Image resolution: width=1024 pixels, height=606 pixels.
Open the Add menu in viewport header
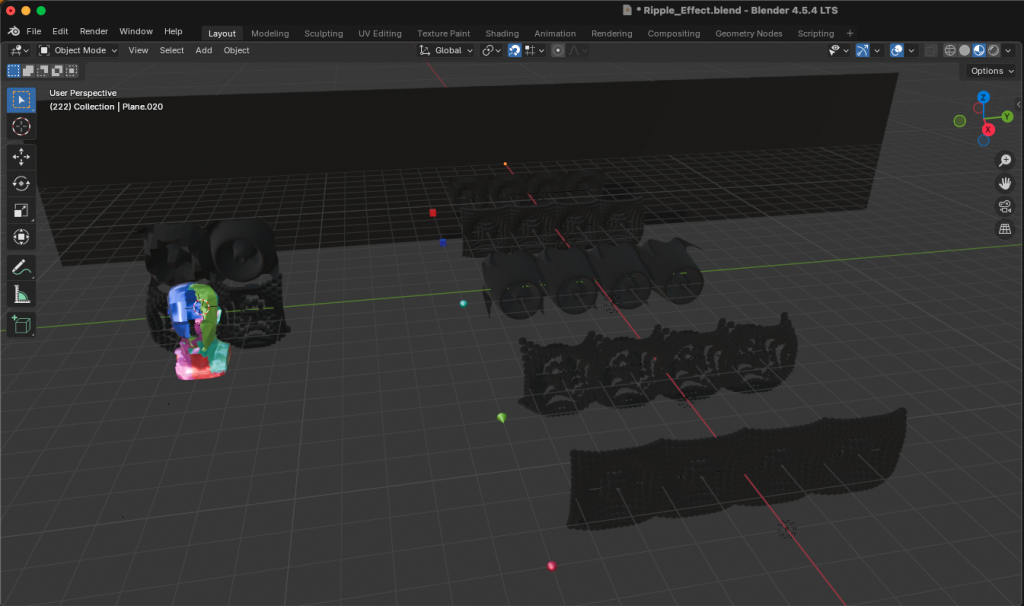(x=204, y=50)
